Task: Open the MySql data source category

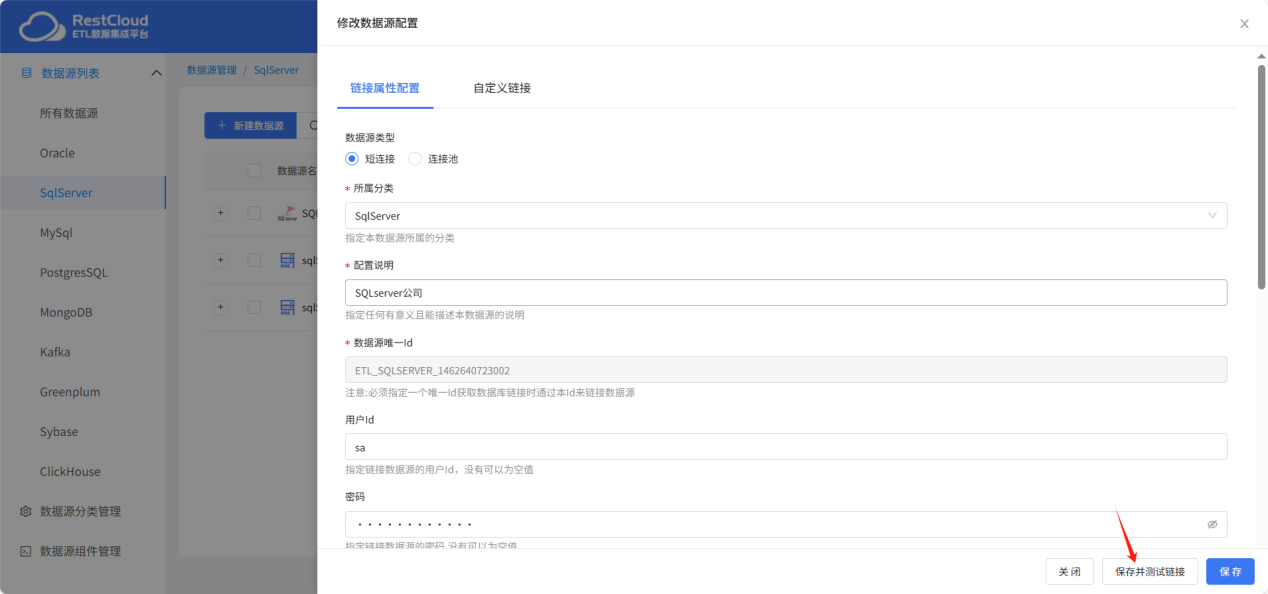Action: pos(56,233)
